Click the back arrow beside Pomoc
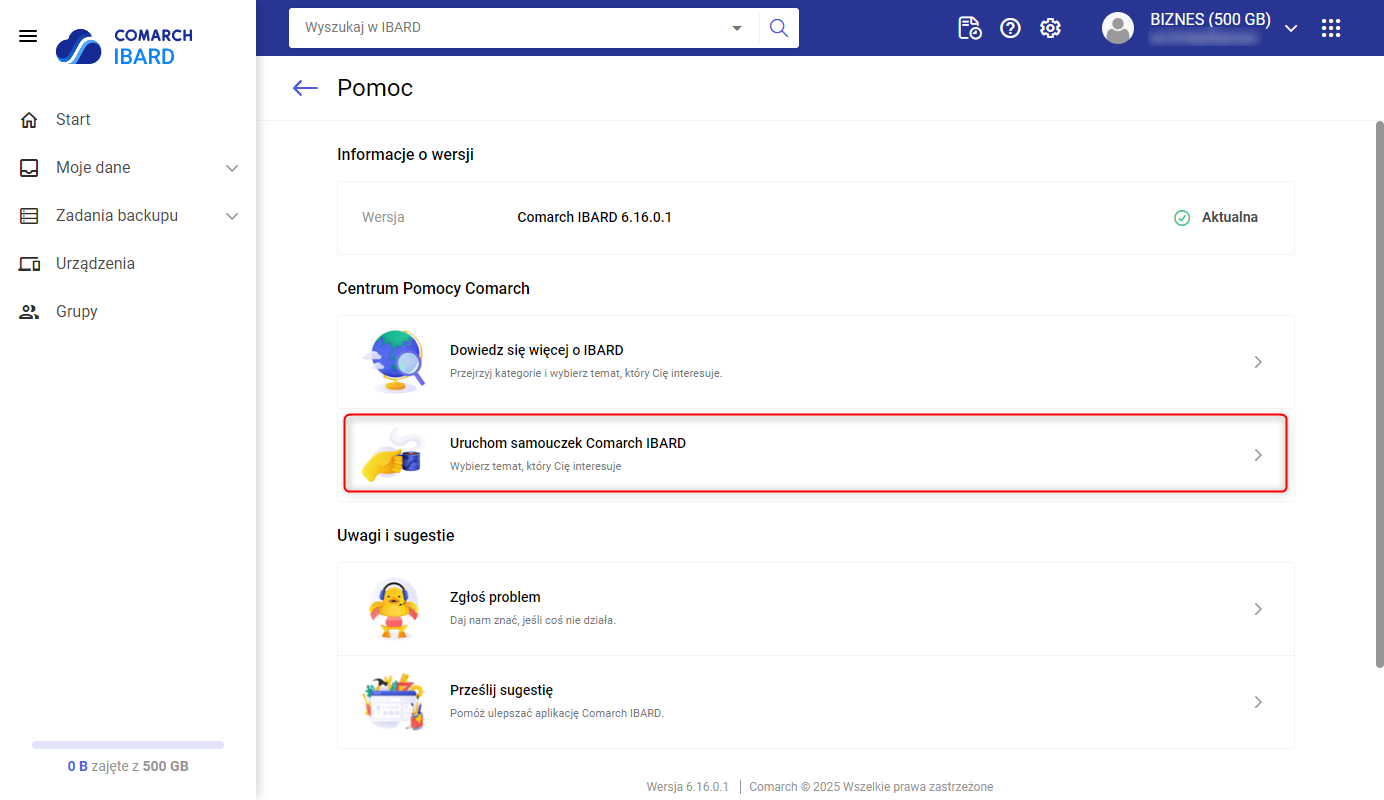 point(305,88)
